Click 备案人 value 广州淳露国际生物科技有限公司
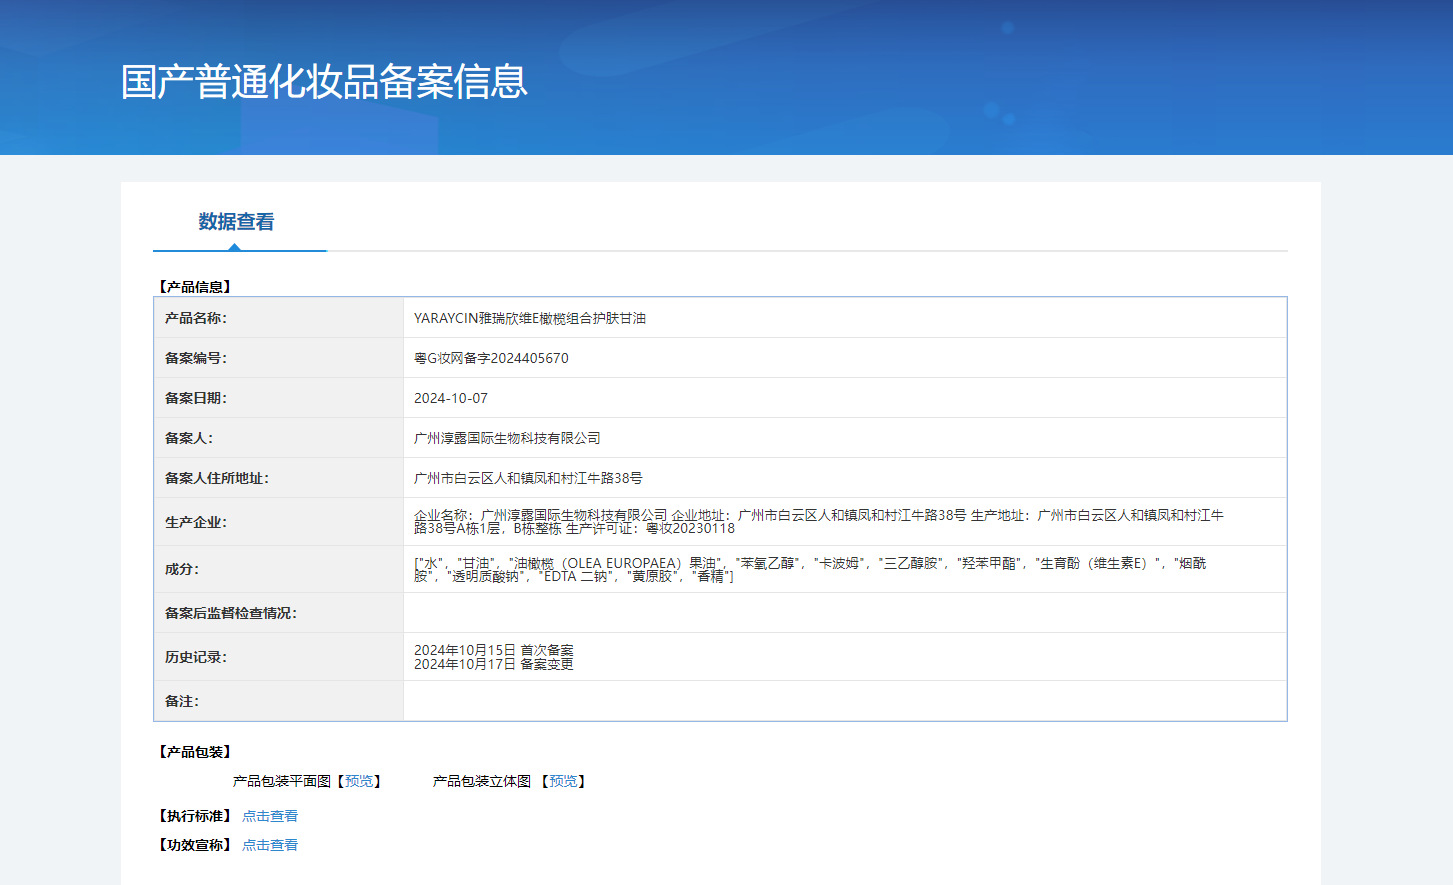 pyautogui.click(x=507, y=438)
